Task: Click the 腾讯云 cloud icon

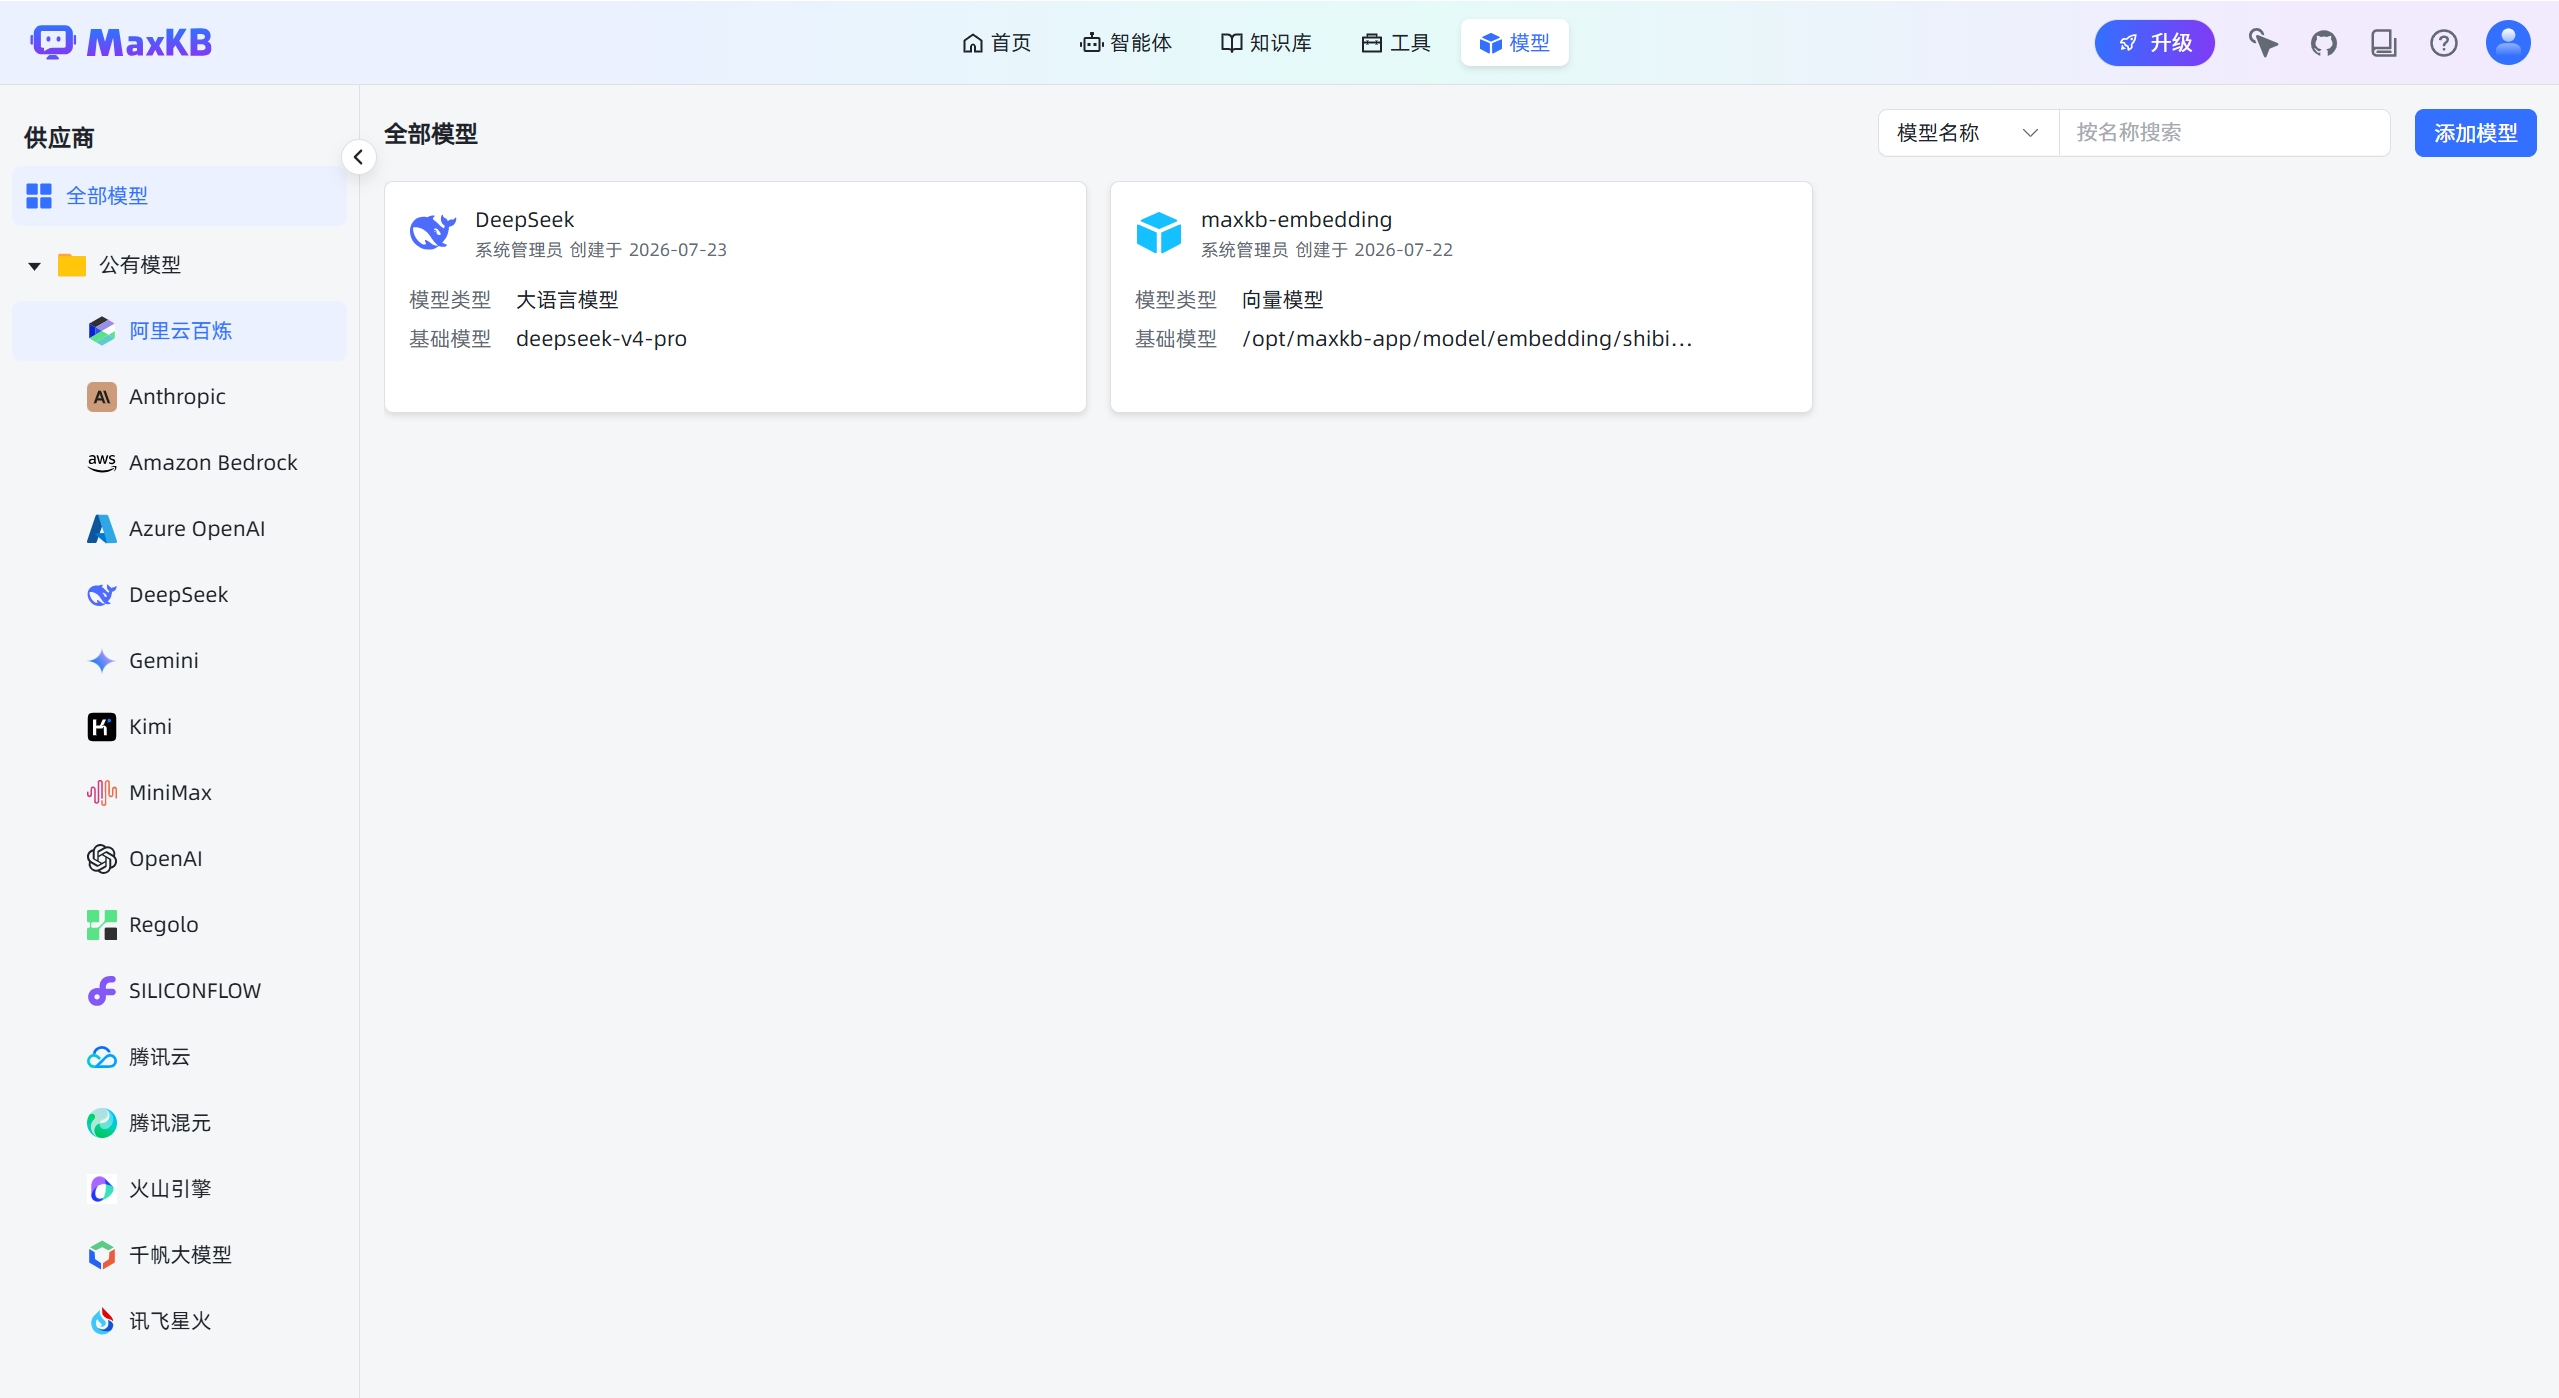Action: (102, 1057)
